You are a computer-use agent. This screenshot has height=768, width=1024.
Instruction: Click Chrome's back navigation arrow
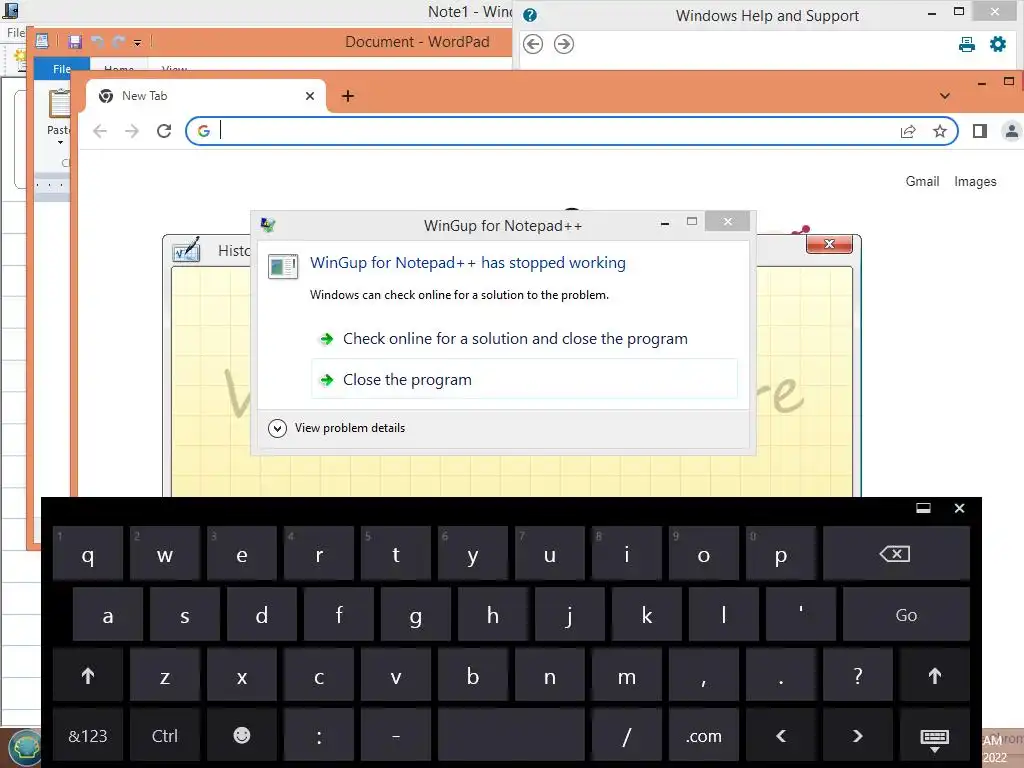pos(100,131)
